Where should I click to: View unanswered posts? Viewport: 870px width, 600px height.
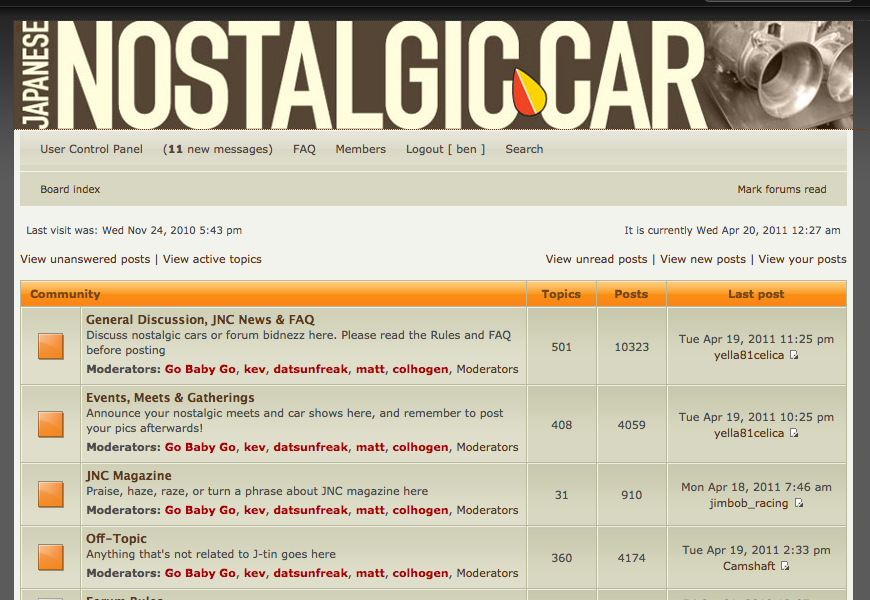click(85, 259)
